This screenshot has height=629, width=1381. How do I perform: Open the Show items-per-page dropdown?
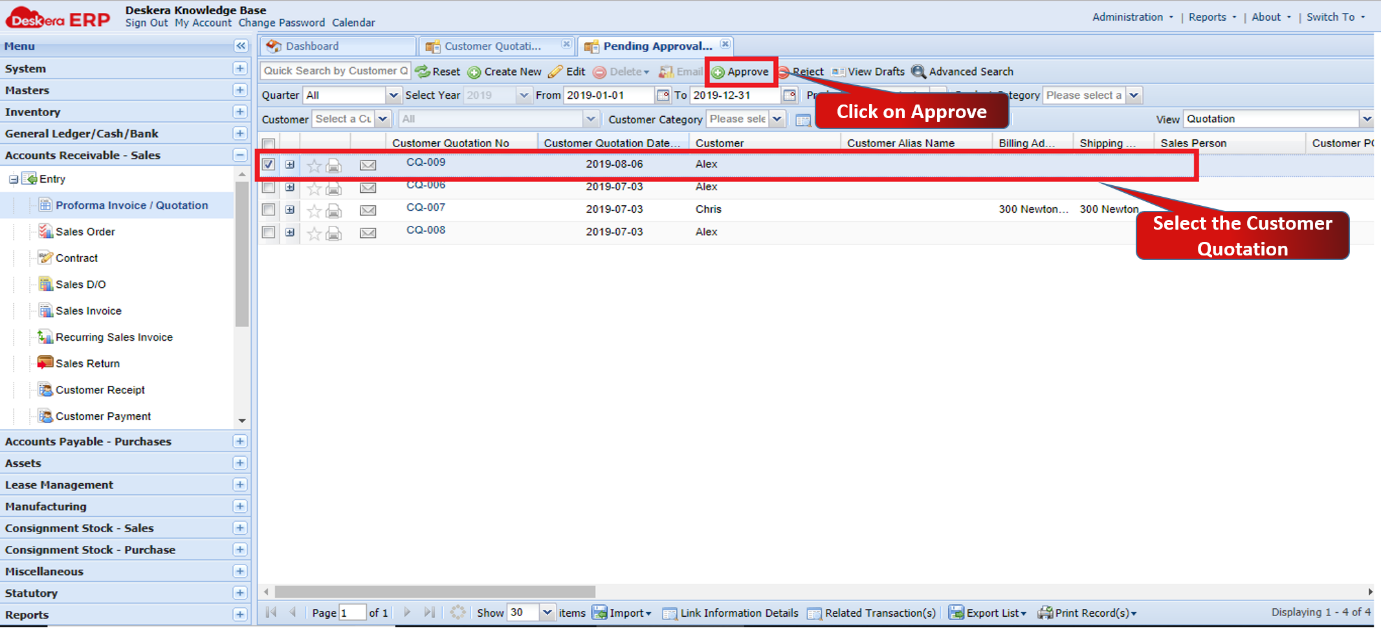coord(547,612)
